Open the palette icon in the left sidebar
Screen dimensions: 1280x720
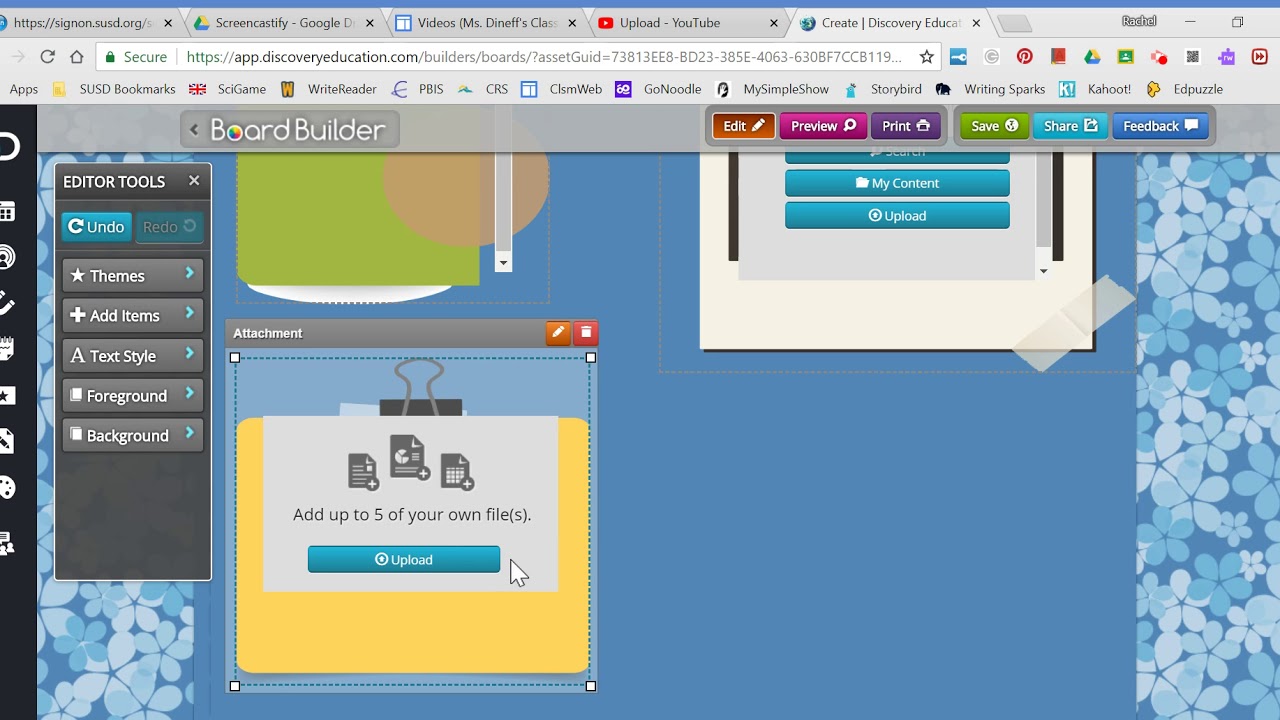pos(7,488)
